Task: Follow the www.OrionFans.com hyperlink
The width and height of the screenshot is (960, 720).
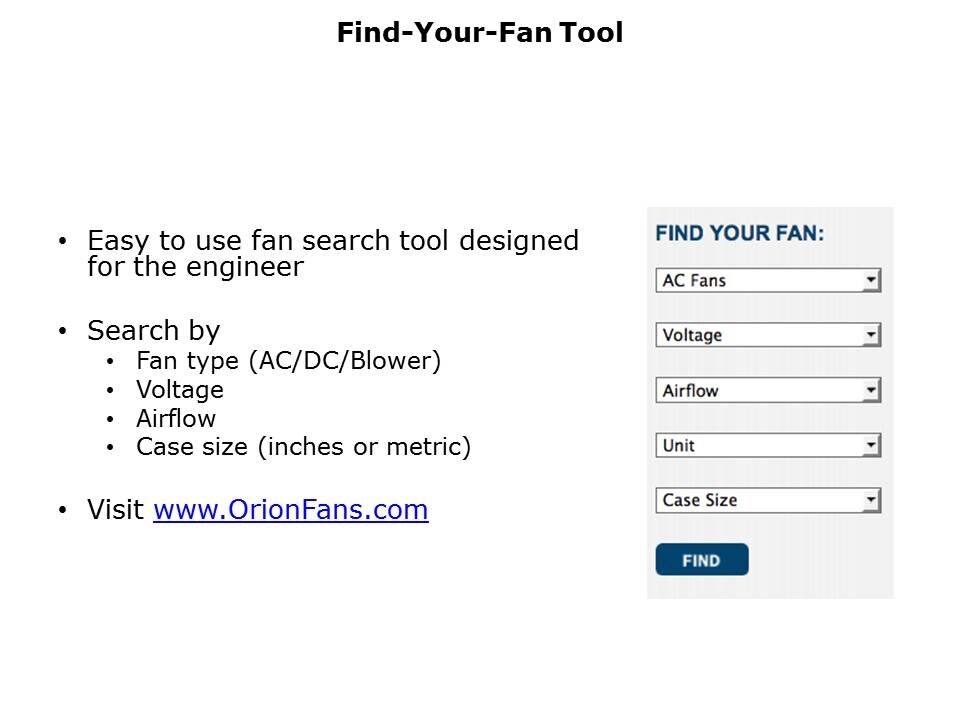Action: (x=290, y=510)
